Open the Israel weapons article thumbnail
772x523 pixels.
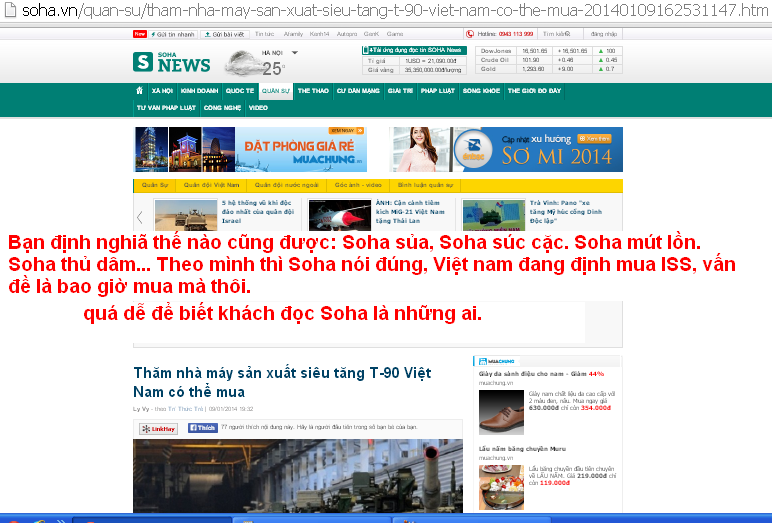pos(186,215)
